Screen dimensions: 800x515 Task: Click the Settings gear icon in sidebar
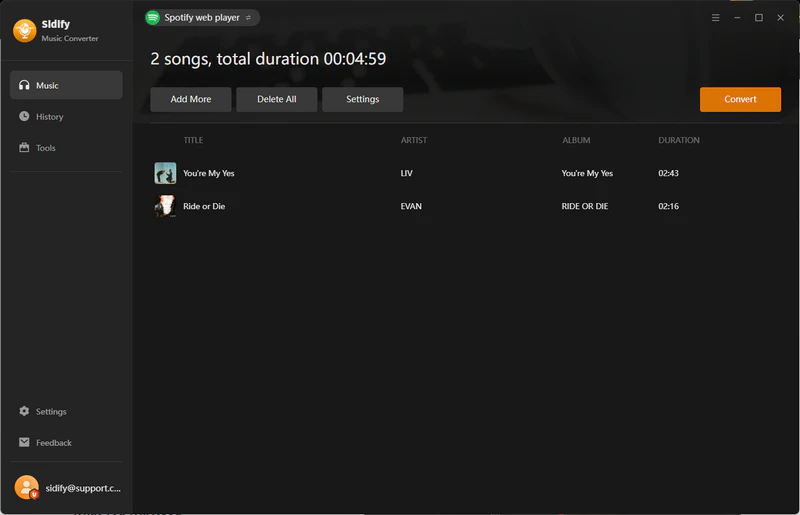[24, 411]
